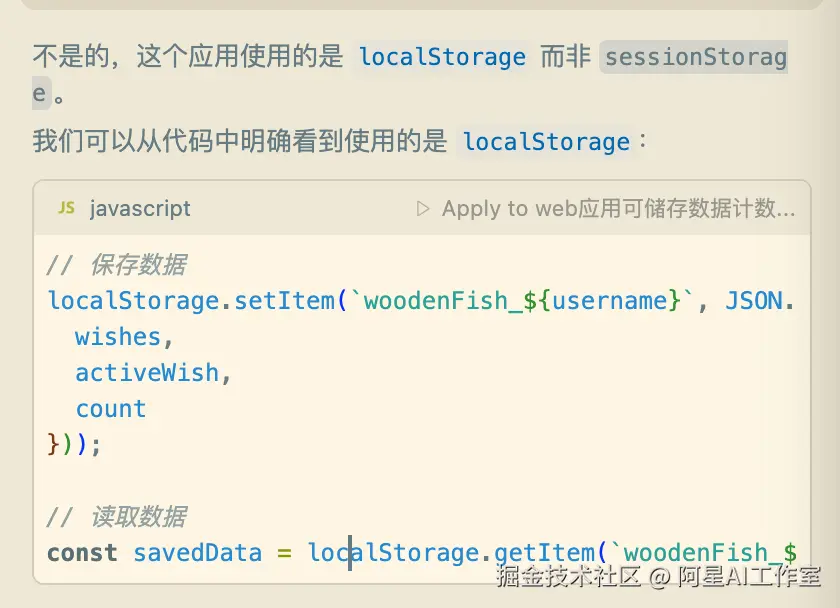Click localStorage inline code in first sentence
840x608 pixels.
pos(442,57)
